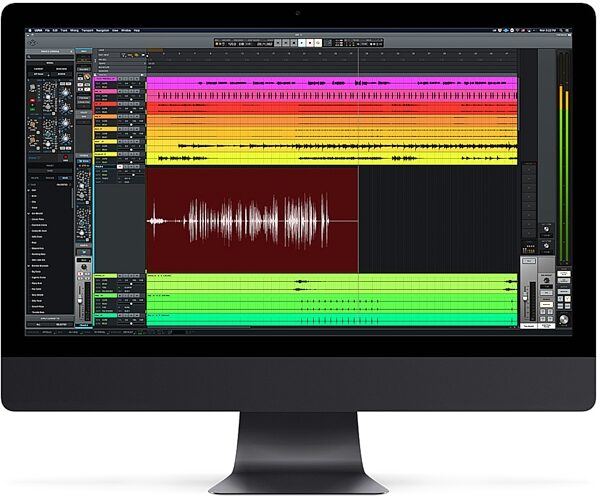The width and height of the screenshot is (600, 499).
Task: Select the topmost light green track's header
Action: coord(106,276)
